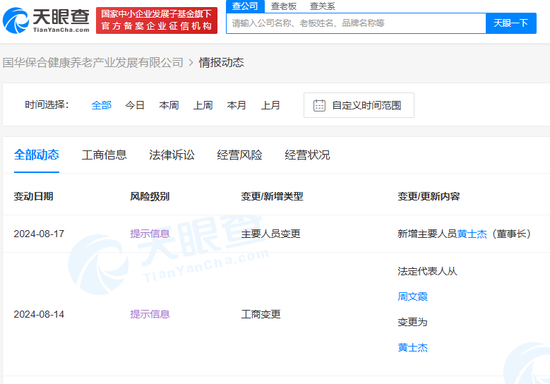Screen dimensions: 550x384
Task: Click the date 2024-08-17
Action: (x=39, y=234)
